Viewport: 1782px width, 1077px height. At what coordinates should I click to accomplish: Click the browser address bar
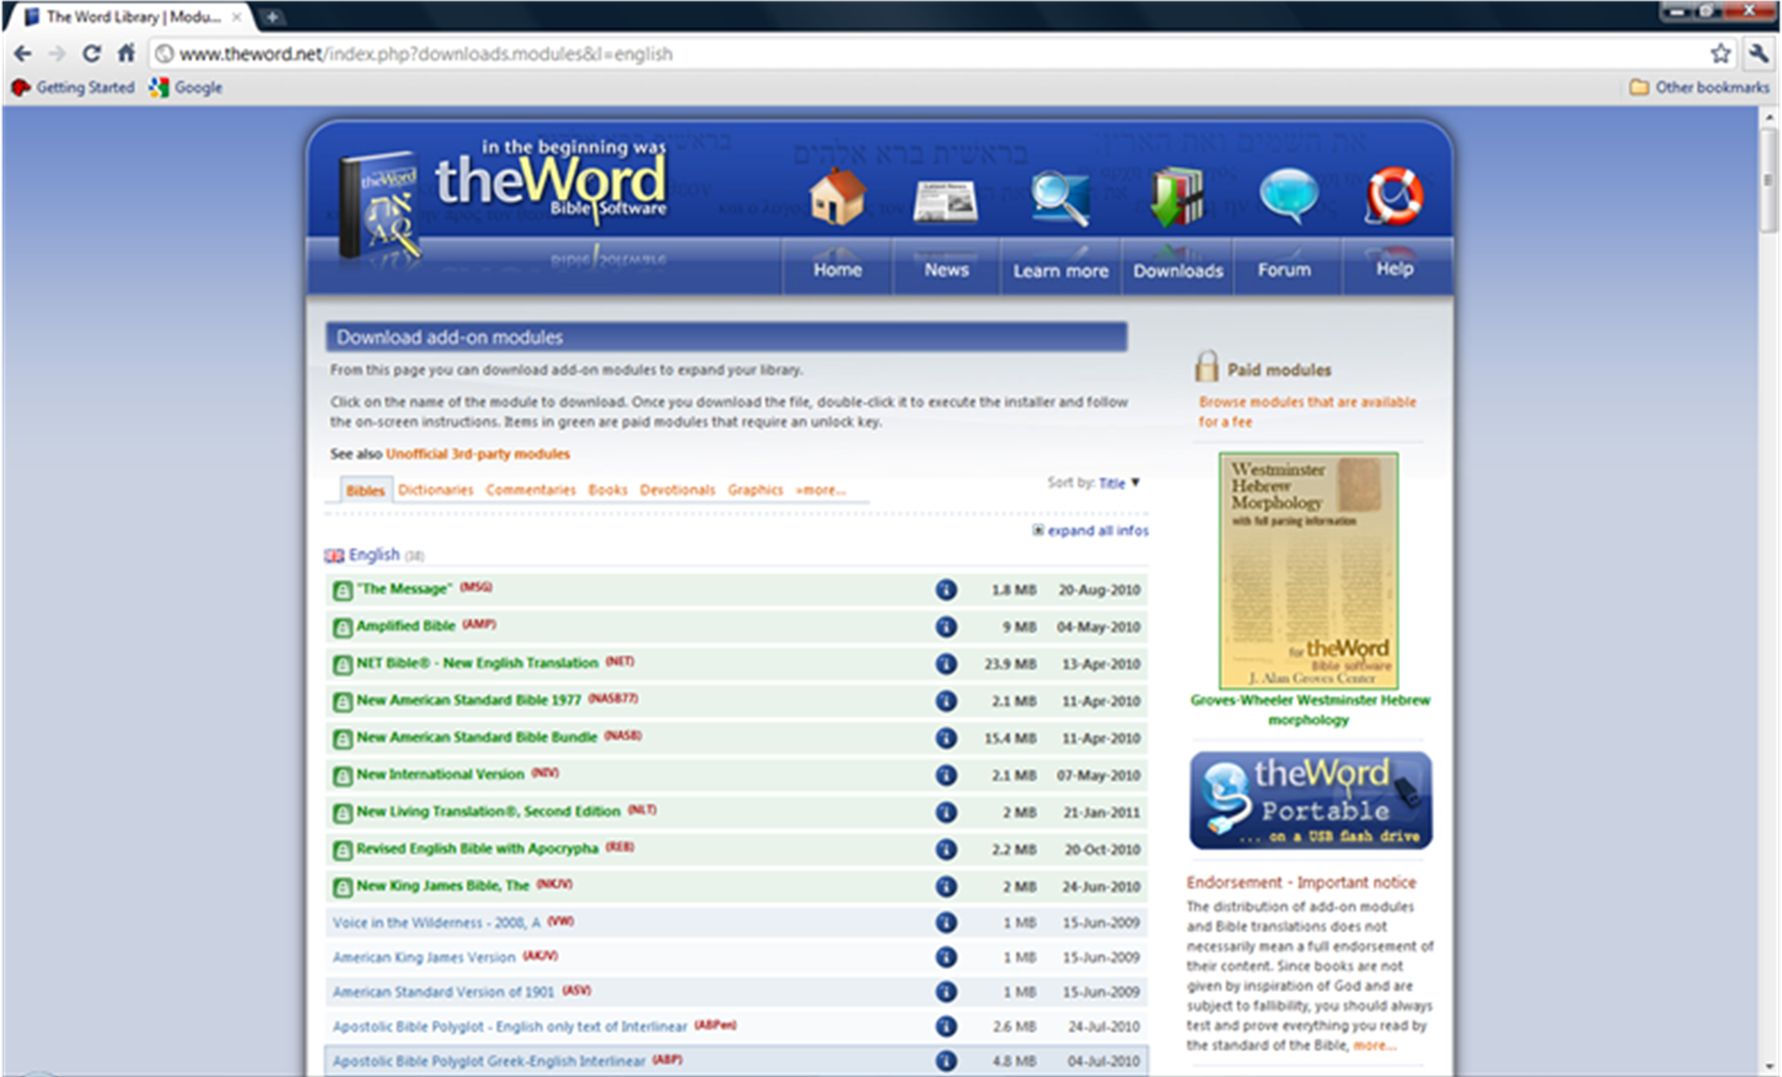coord(930,54)
